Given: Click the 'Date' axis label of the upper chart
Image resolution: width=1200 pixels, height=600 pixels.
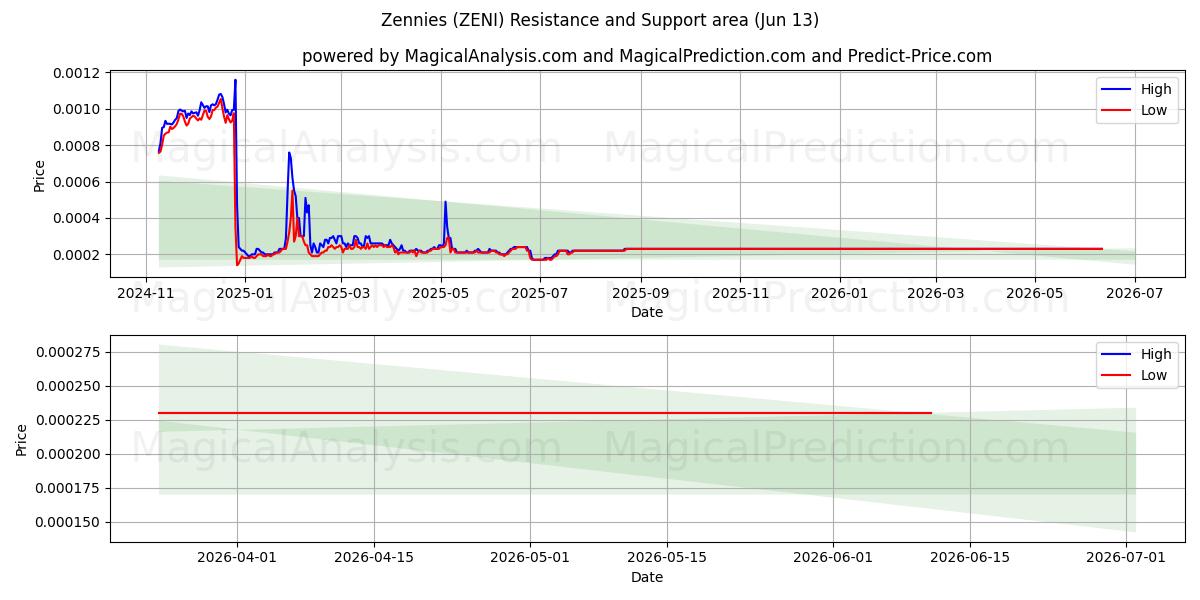Looking at the screenshot, I should [x=647, y=312].
